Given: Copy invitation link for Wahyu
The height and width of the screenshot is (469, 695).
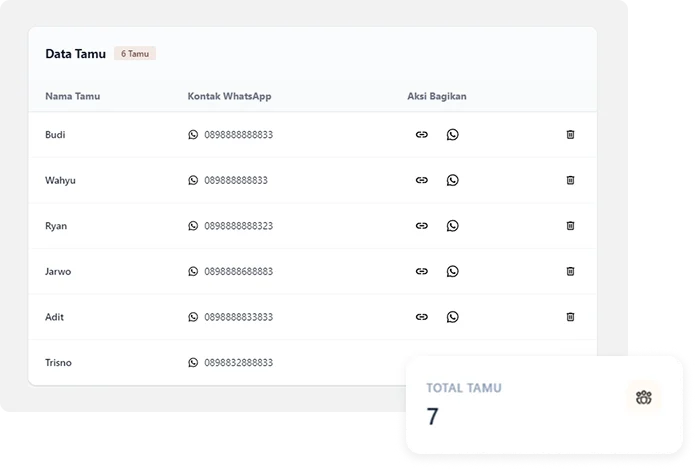Looking at the screenshot, I should tap(421, 180).
